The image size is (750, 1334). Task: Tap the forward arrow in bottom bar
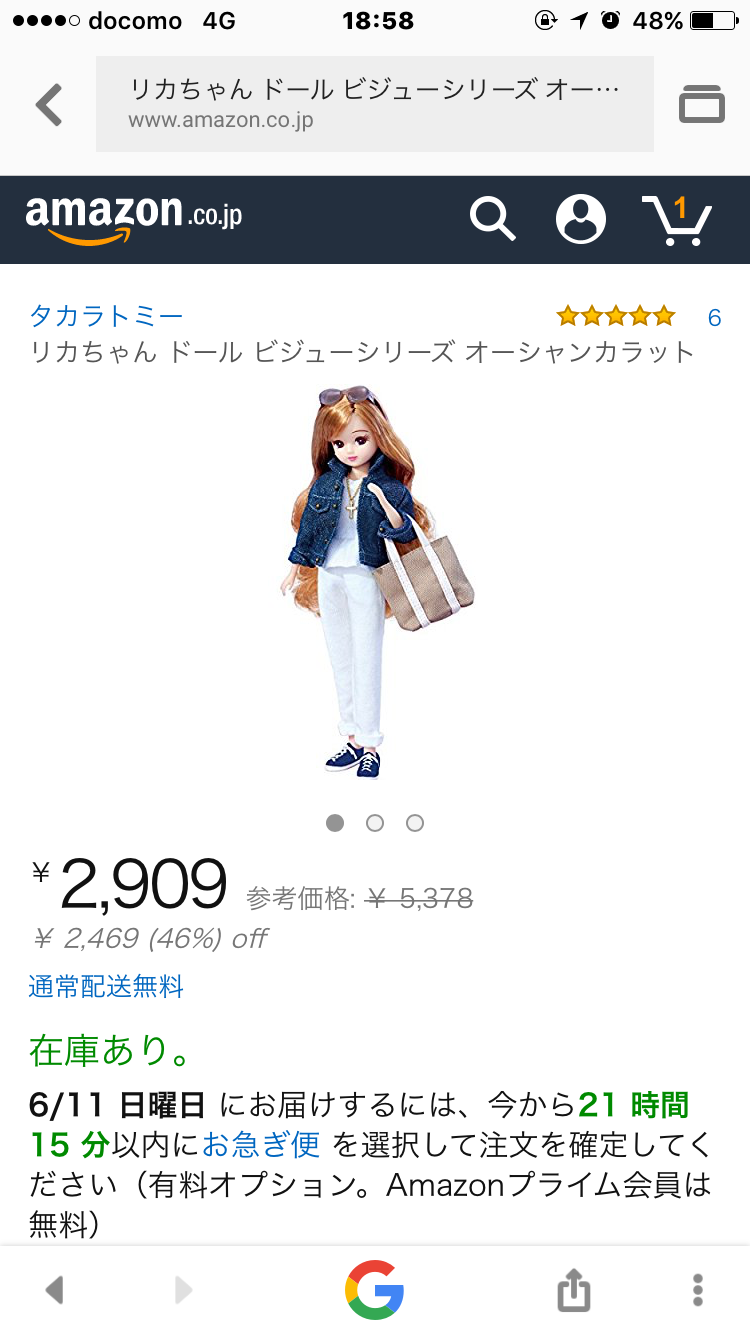click(x=183, y=1290)
